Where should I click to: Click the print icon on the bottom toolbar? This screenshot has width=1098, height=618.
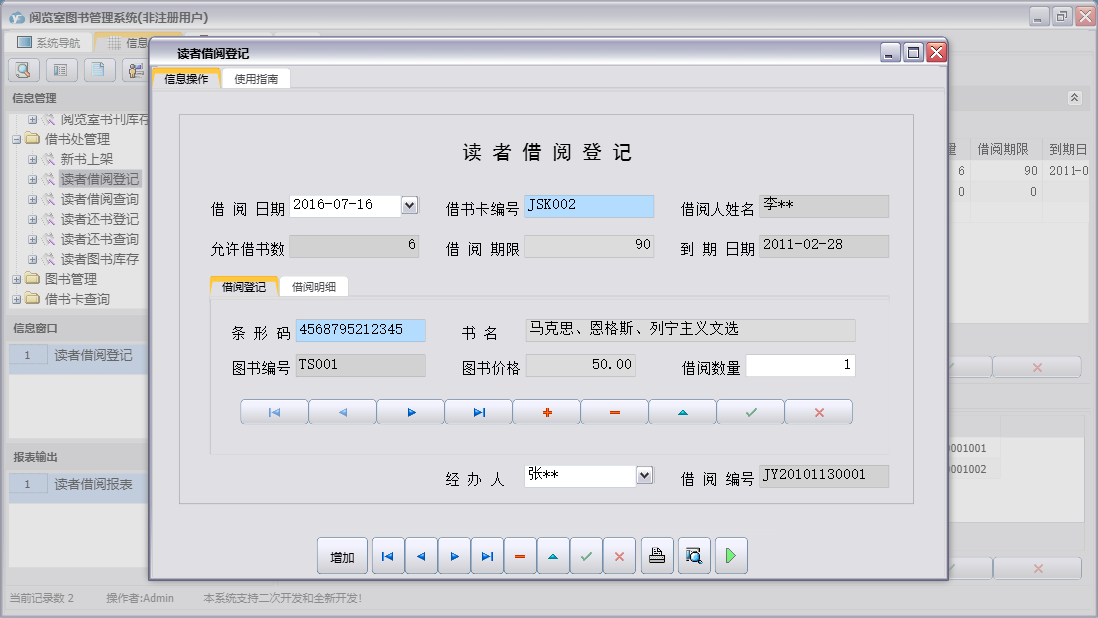pyautogui.click(x=656, y=555)
